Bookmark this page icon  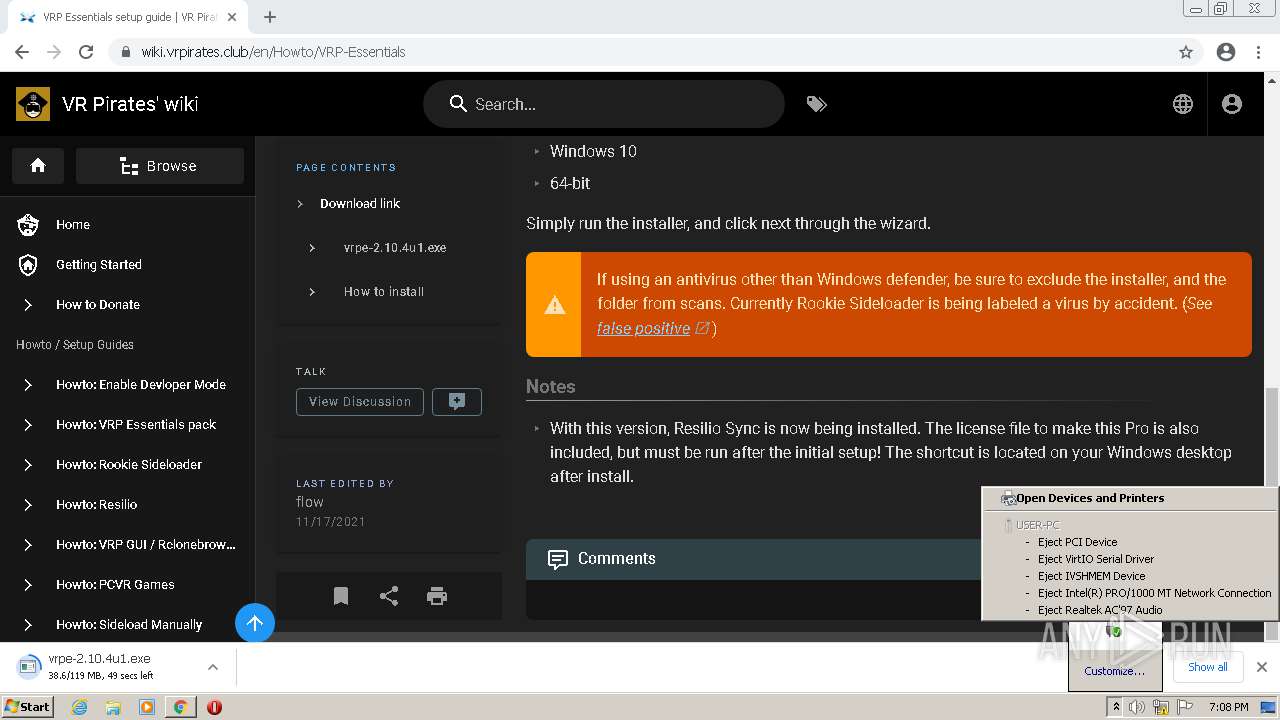(341, 596)
